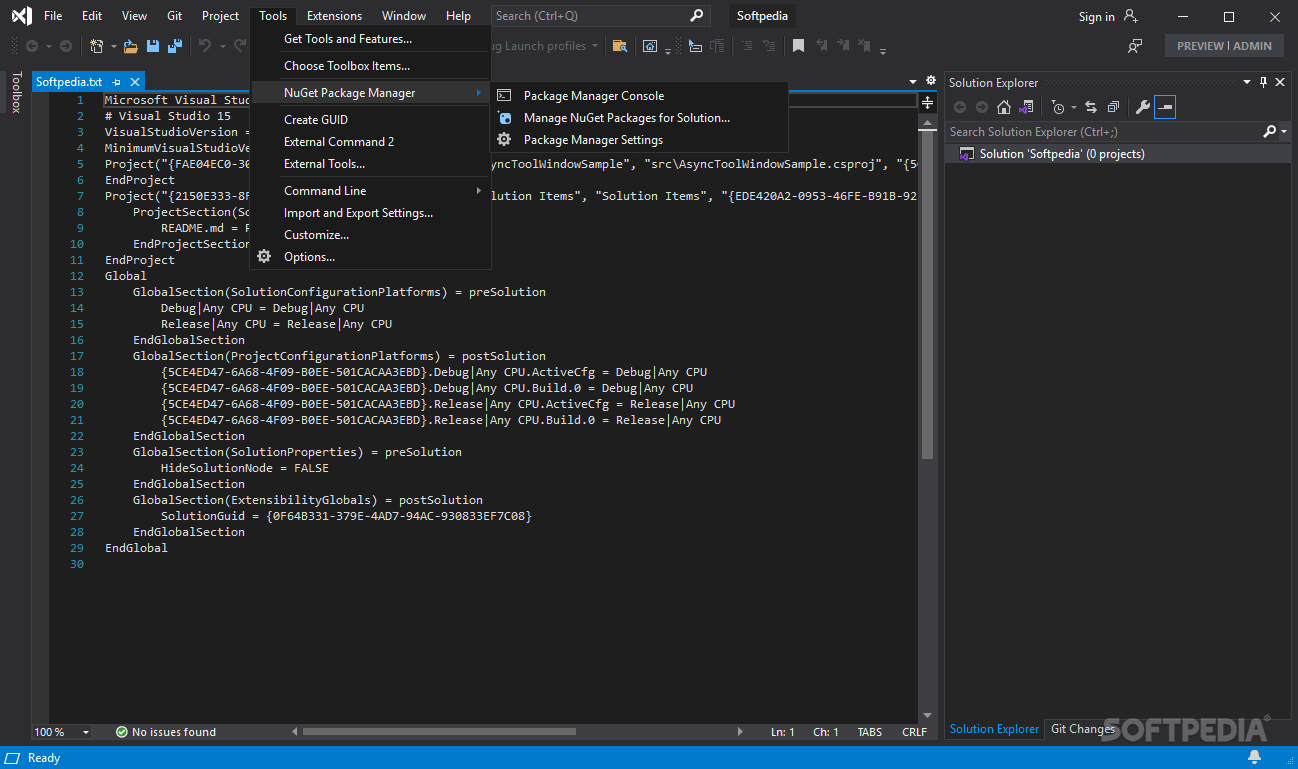This screenshot has width=1298, height=769.
Task: Choose Create GUID from Tools menu
Action: (x=316, y=120)
